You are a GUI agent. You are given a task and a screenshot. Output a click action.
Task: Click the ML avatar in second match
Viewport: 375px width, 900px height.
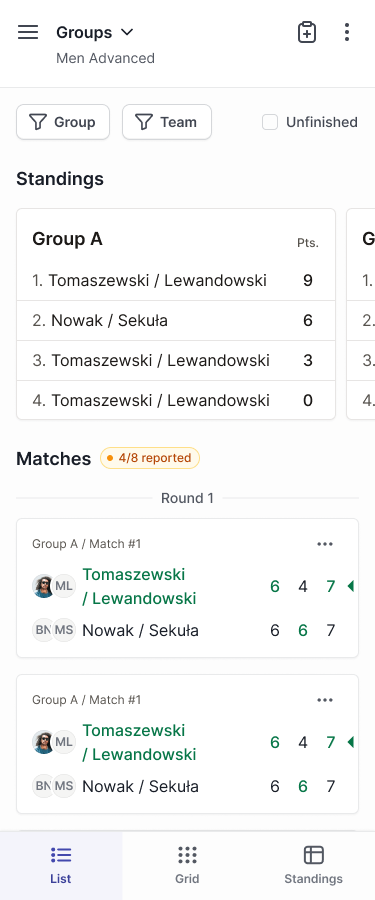[64, 742]
